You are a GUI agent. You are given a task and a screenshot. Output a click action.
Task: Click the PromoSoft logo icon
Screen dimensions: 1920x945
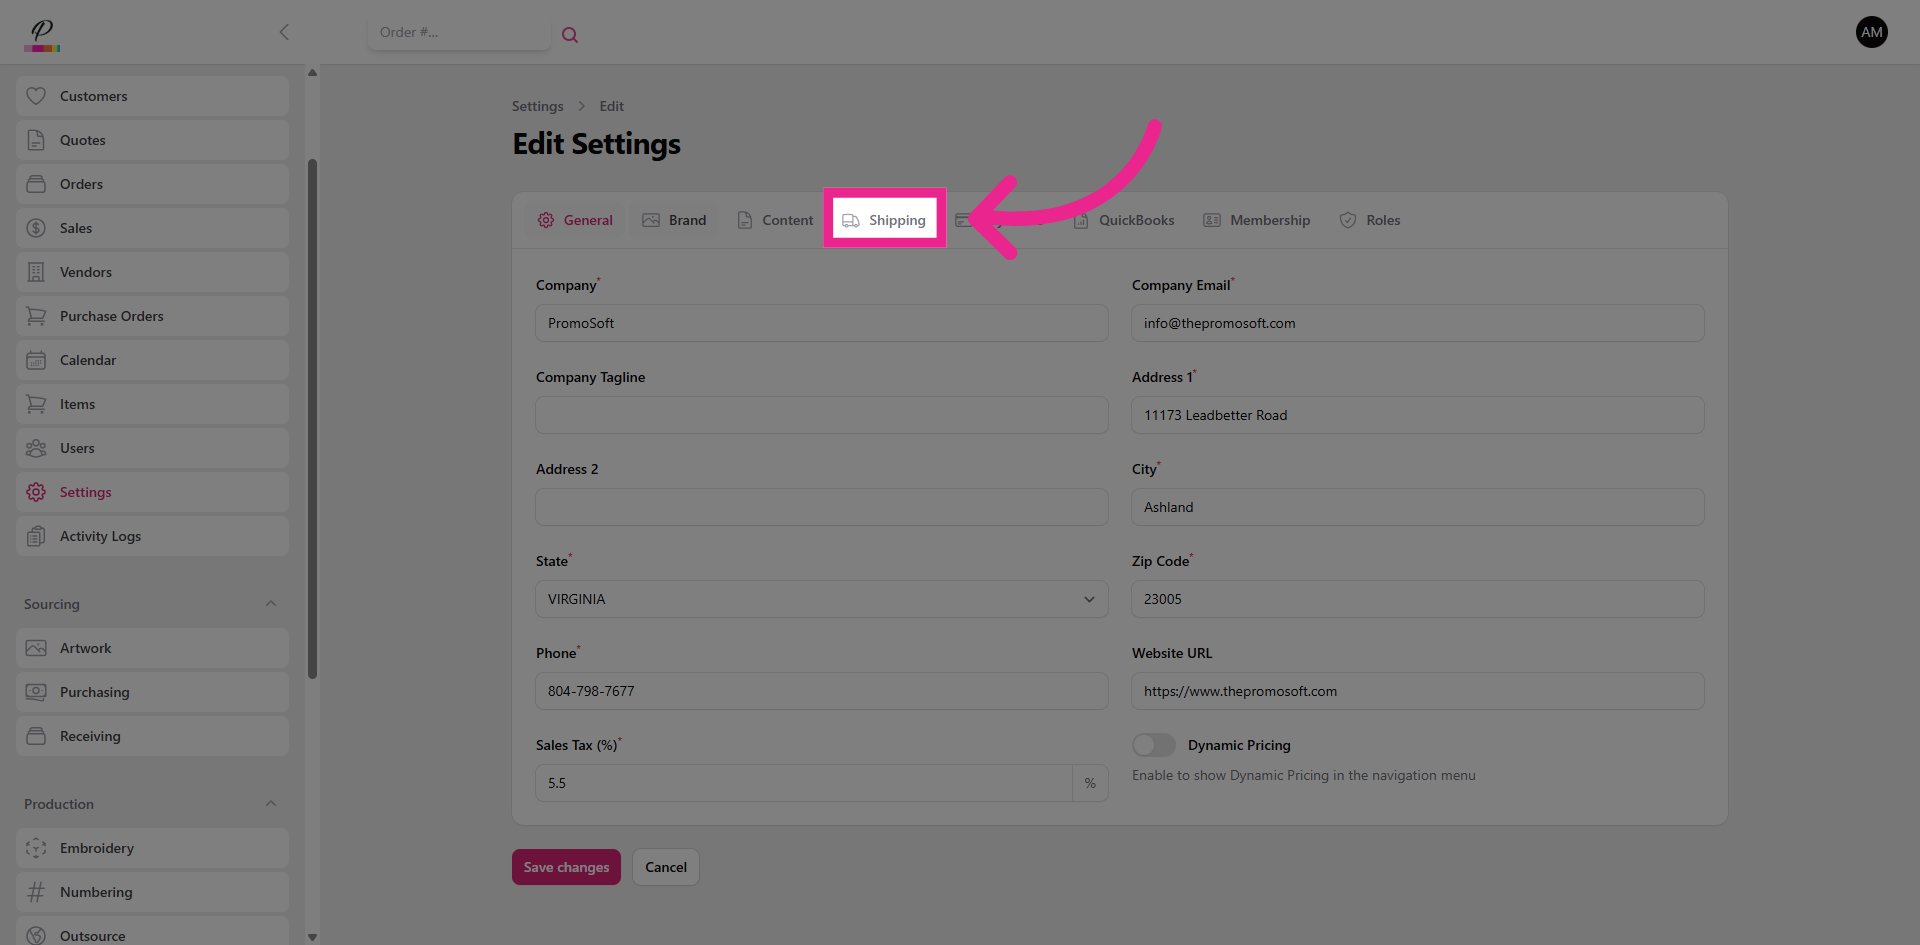pyautogui.click(x=42, y=34)
